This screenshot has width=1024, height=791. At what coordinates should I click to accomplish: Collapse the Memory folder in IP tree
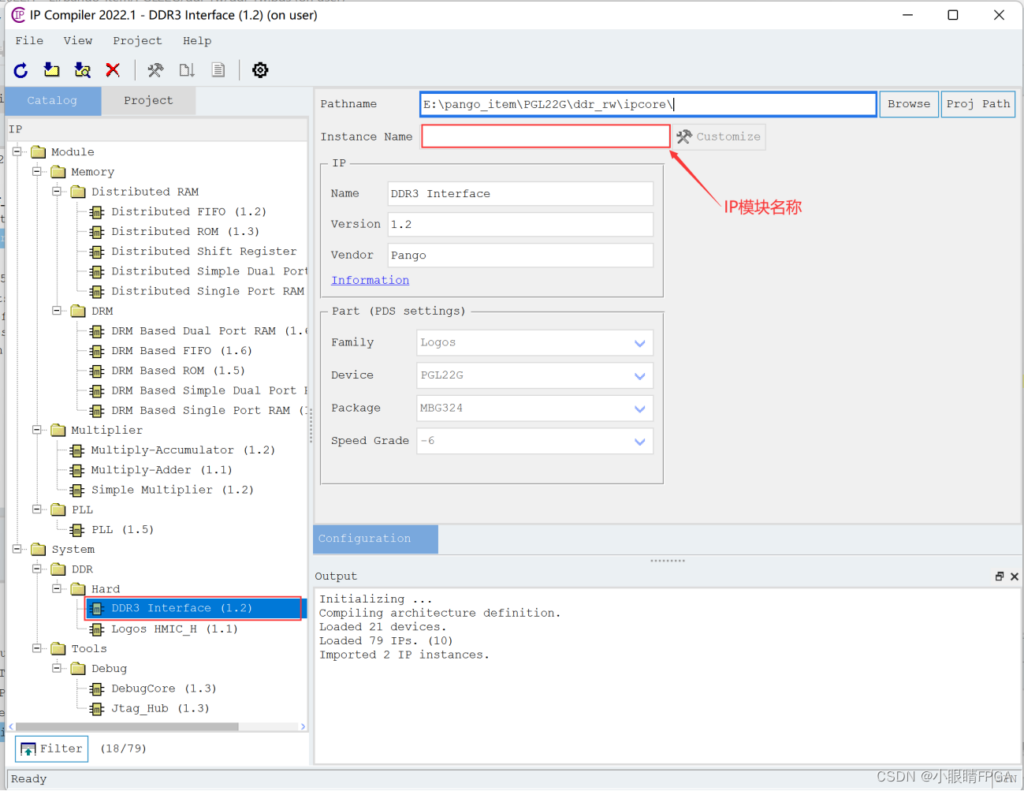pos(37,172)
